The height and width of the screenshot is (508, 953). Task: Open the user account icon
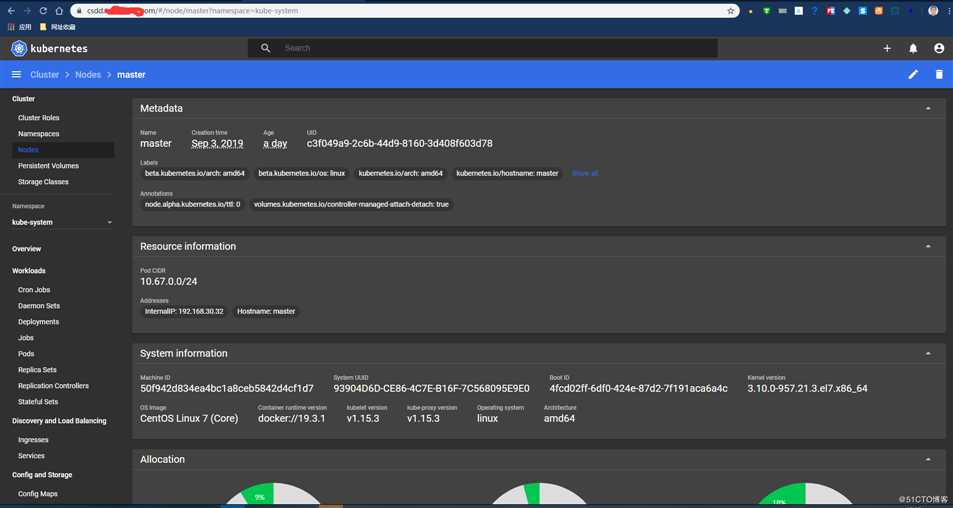[x=939, y=48]
